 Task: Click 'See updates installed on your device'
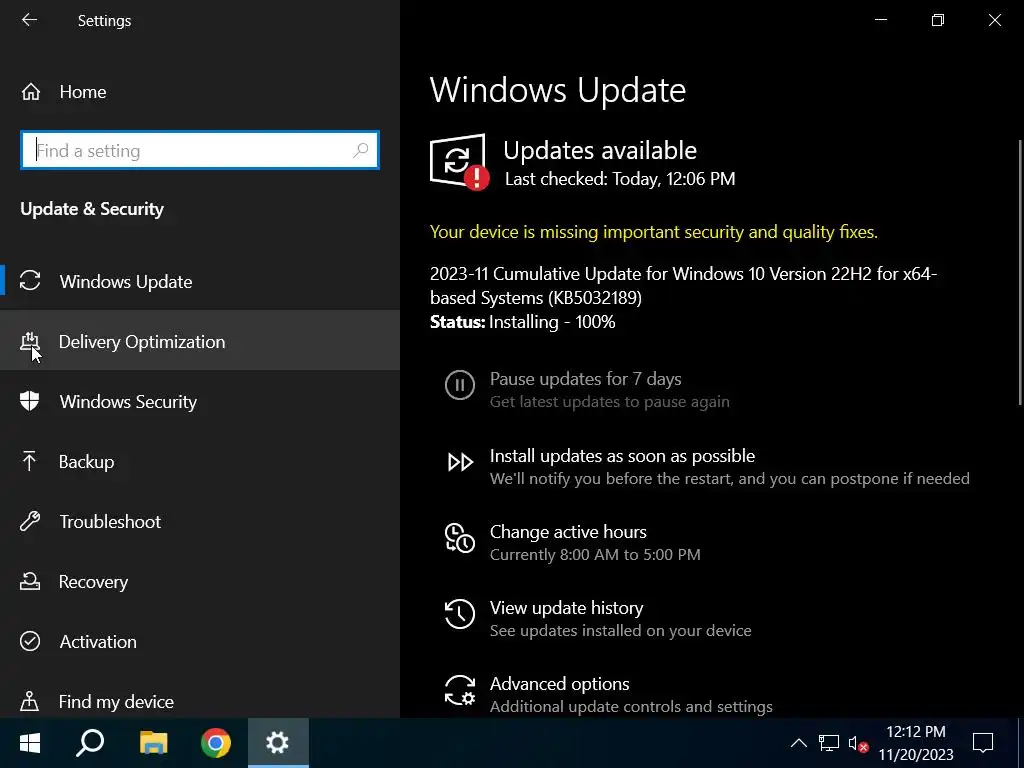[620, 630]
